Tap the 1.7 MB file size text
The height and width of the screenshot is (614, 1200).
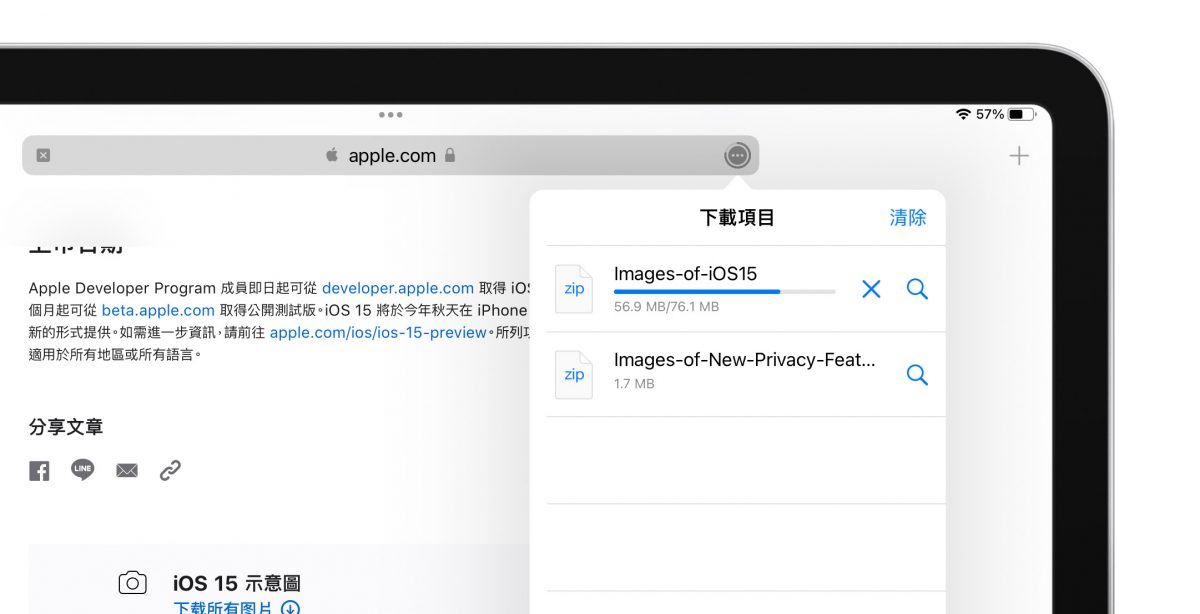pos(634,384)
